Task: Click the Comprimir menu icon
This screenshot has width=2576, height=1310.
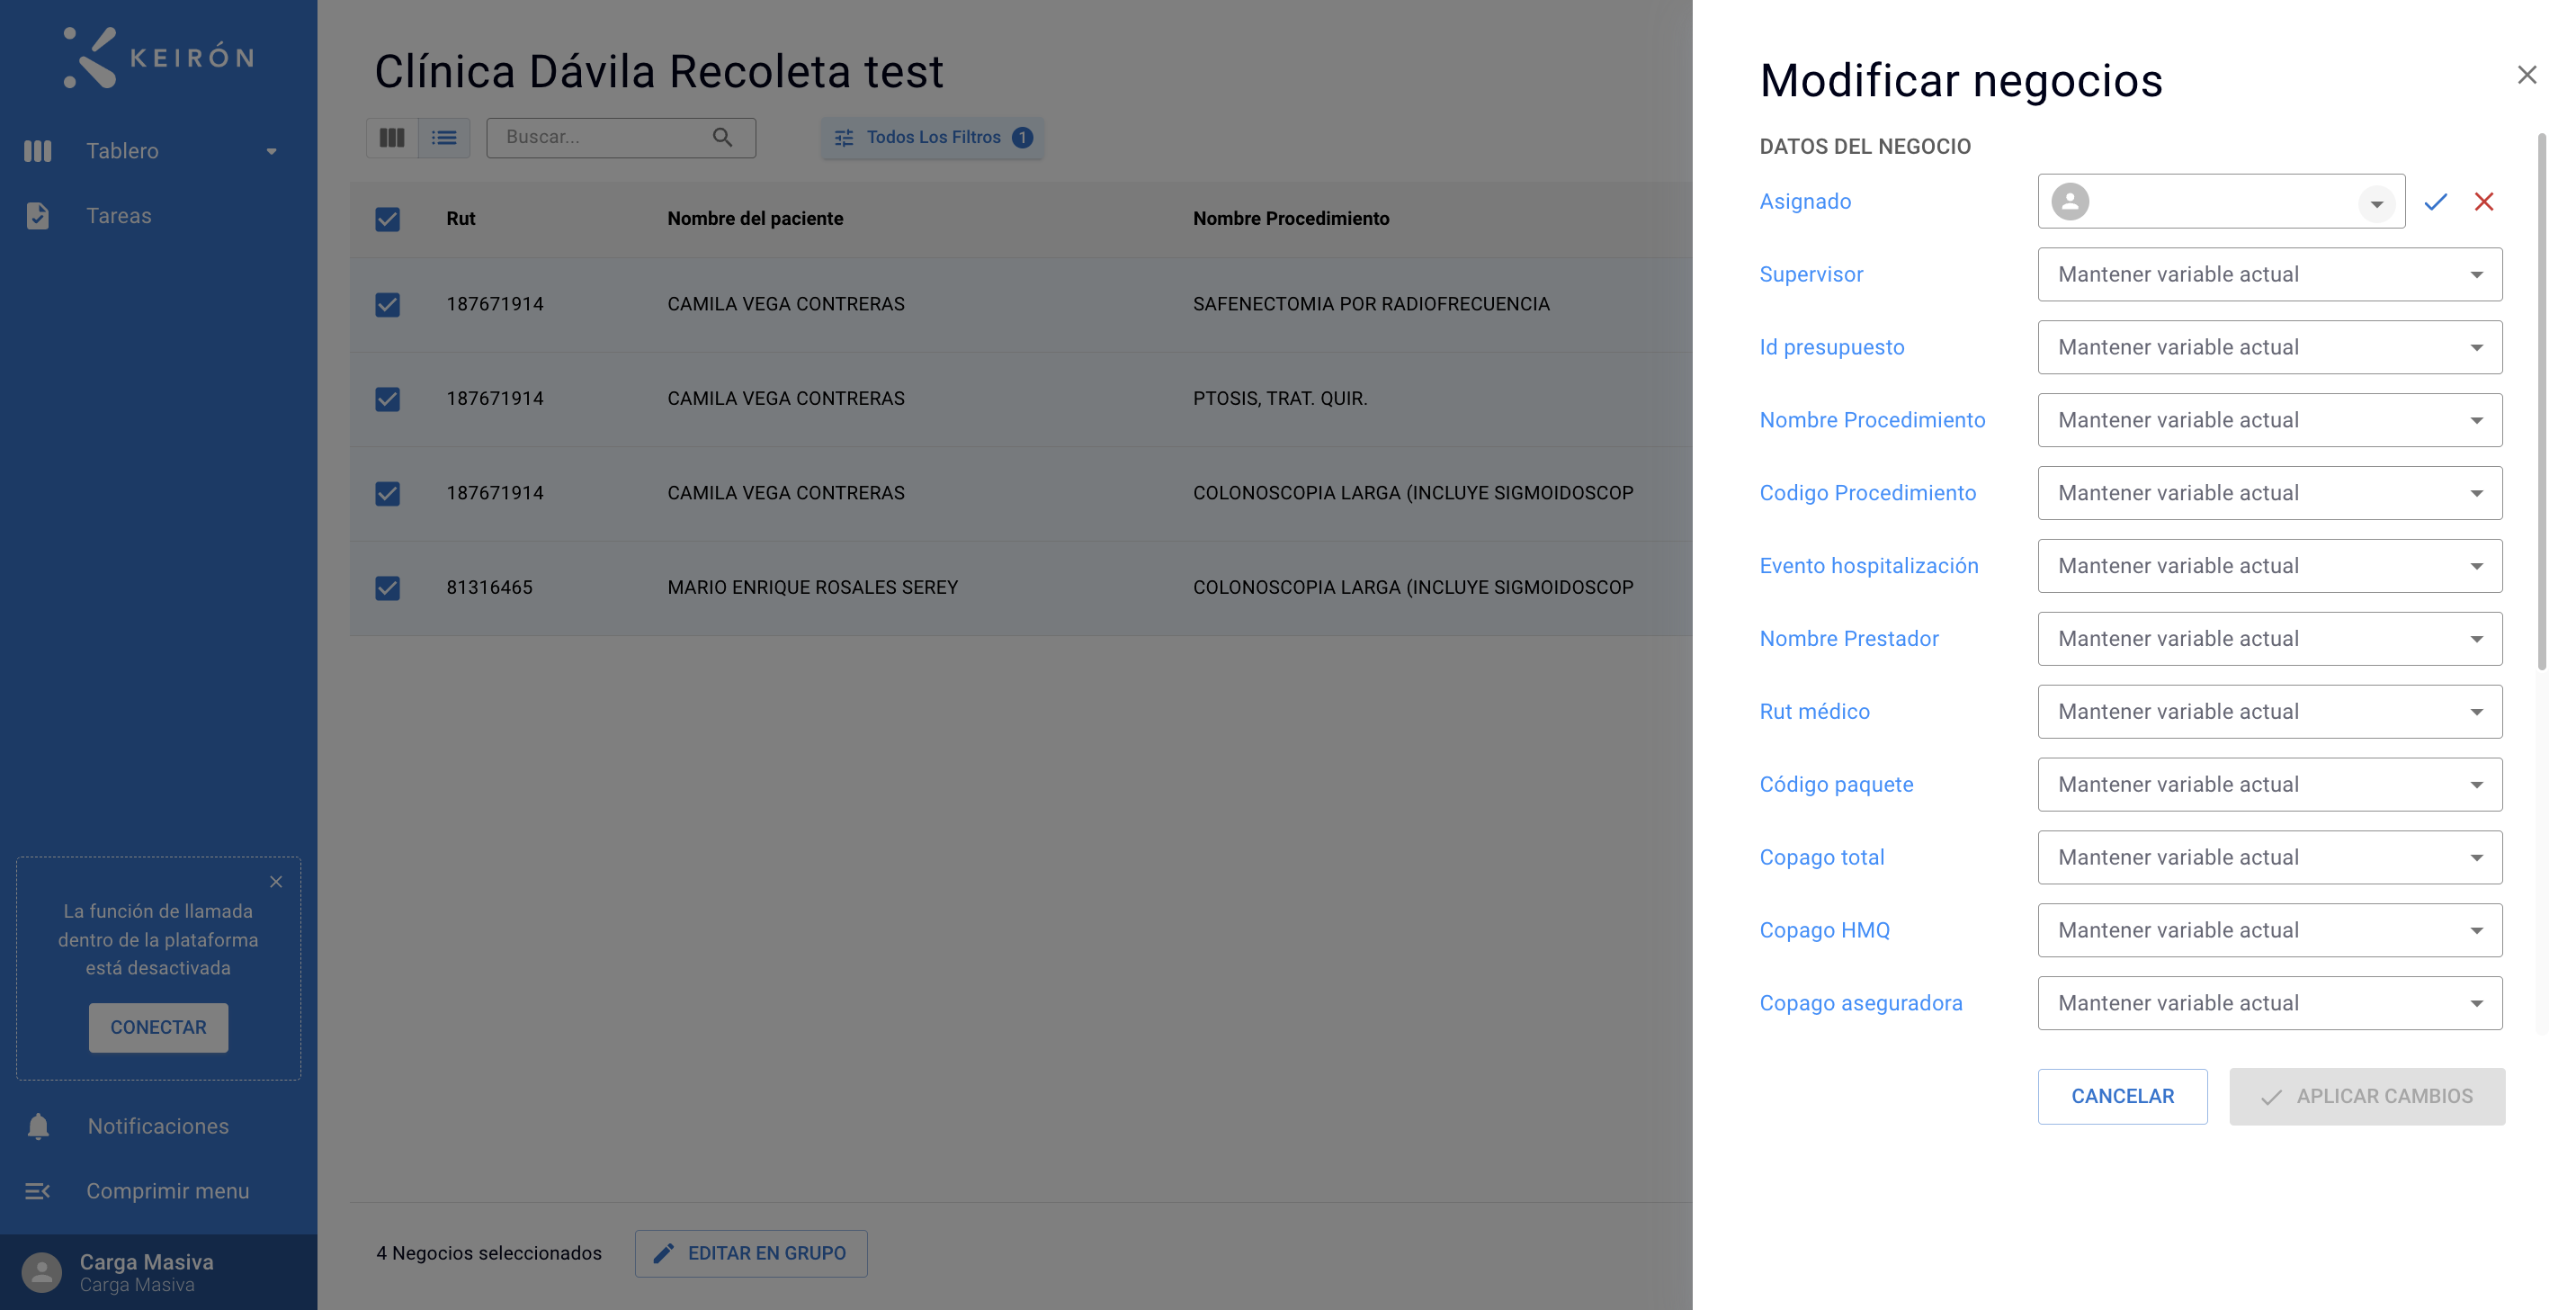Action: [38, 1191]
